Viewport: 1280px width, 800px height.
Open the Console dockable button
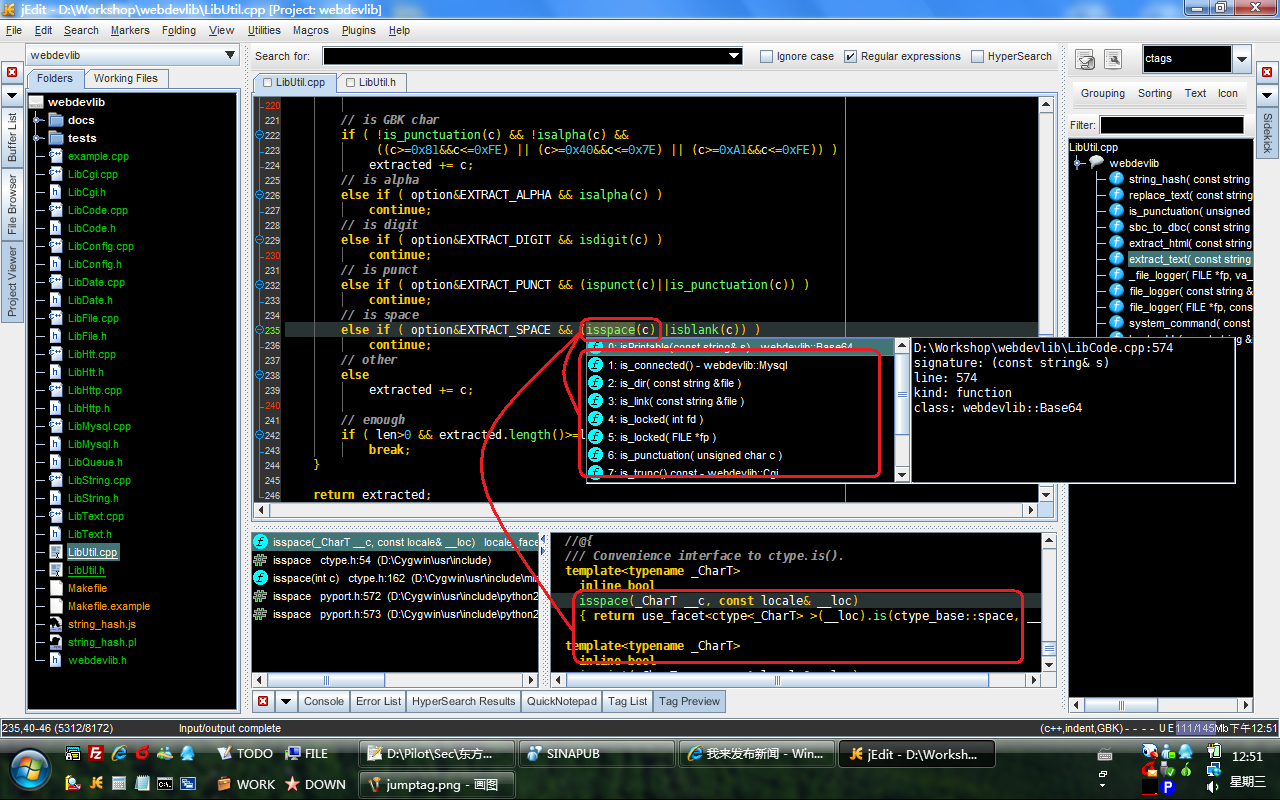(x=324, y=701)
